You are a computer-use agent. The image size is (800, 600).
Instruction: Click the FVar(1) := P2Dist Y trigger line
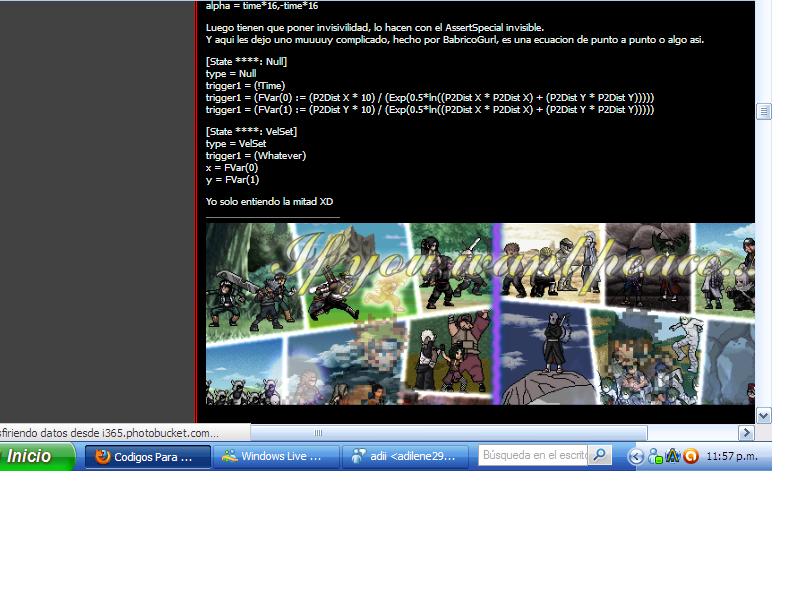click(430, 110)
